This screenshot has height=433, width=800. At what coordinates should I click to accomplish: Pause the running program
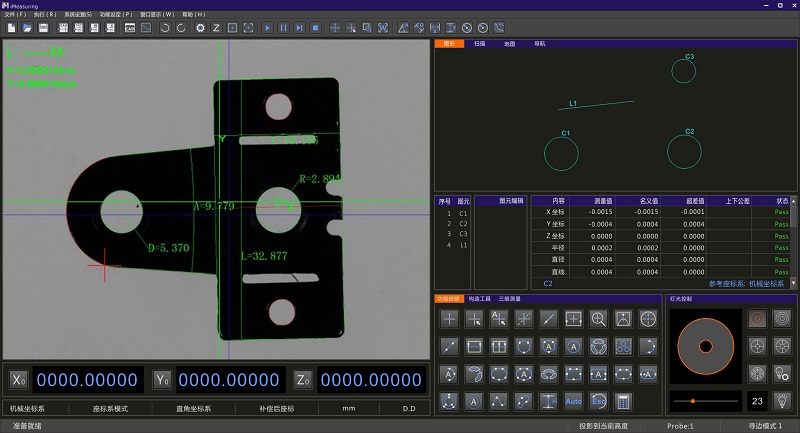coord(283,28)
